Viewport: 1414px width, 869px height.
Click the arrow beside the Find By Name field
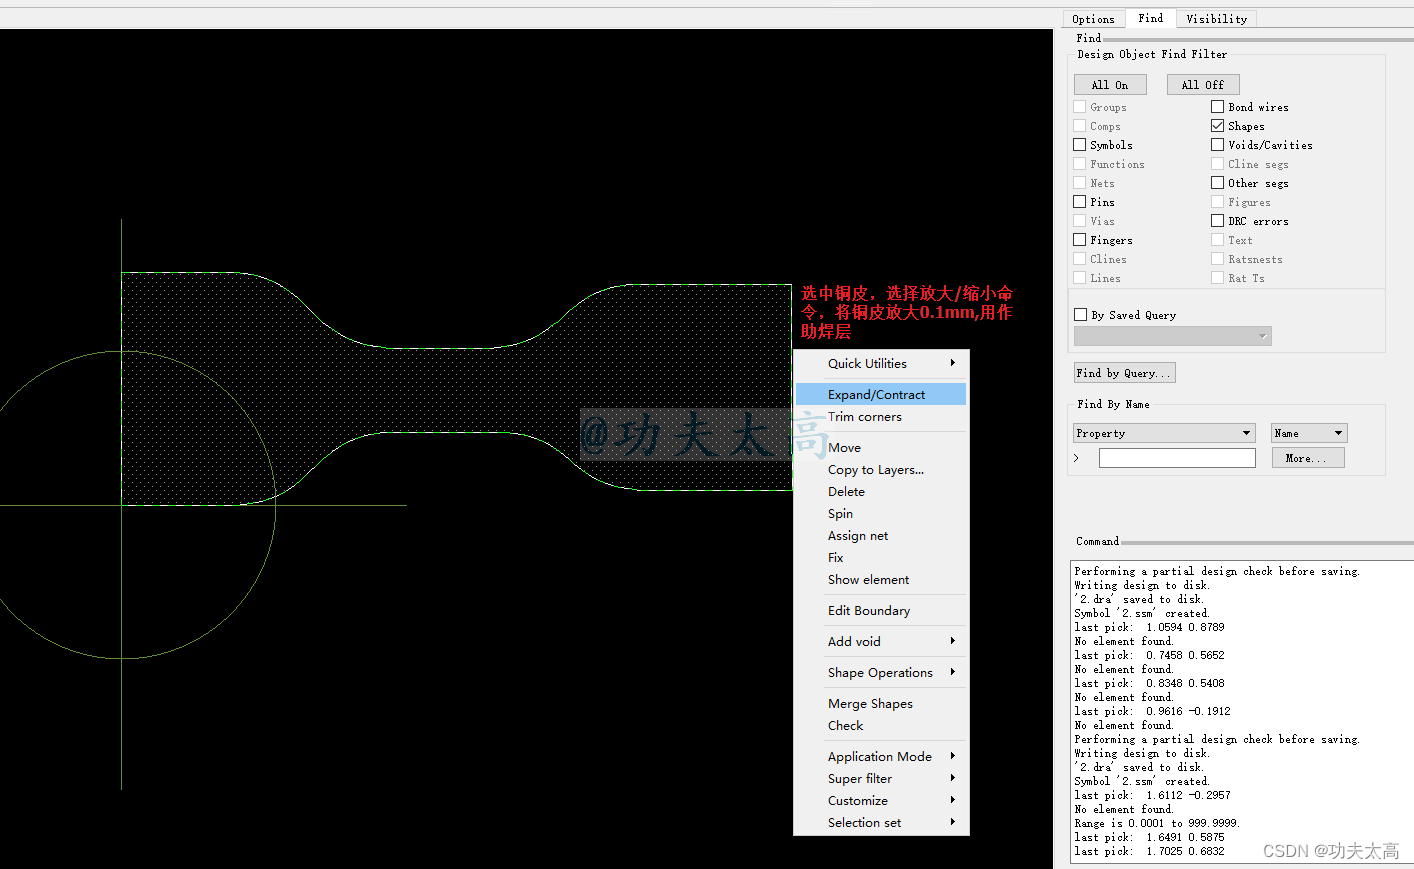point(1076,458)
